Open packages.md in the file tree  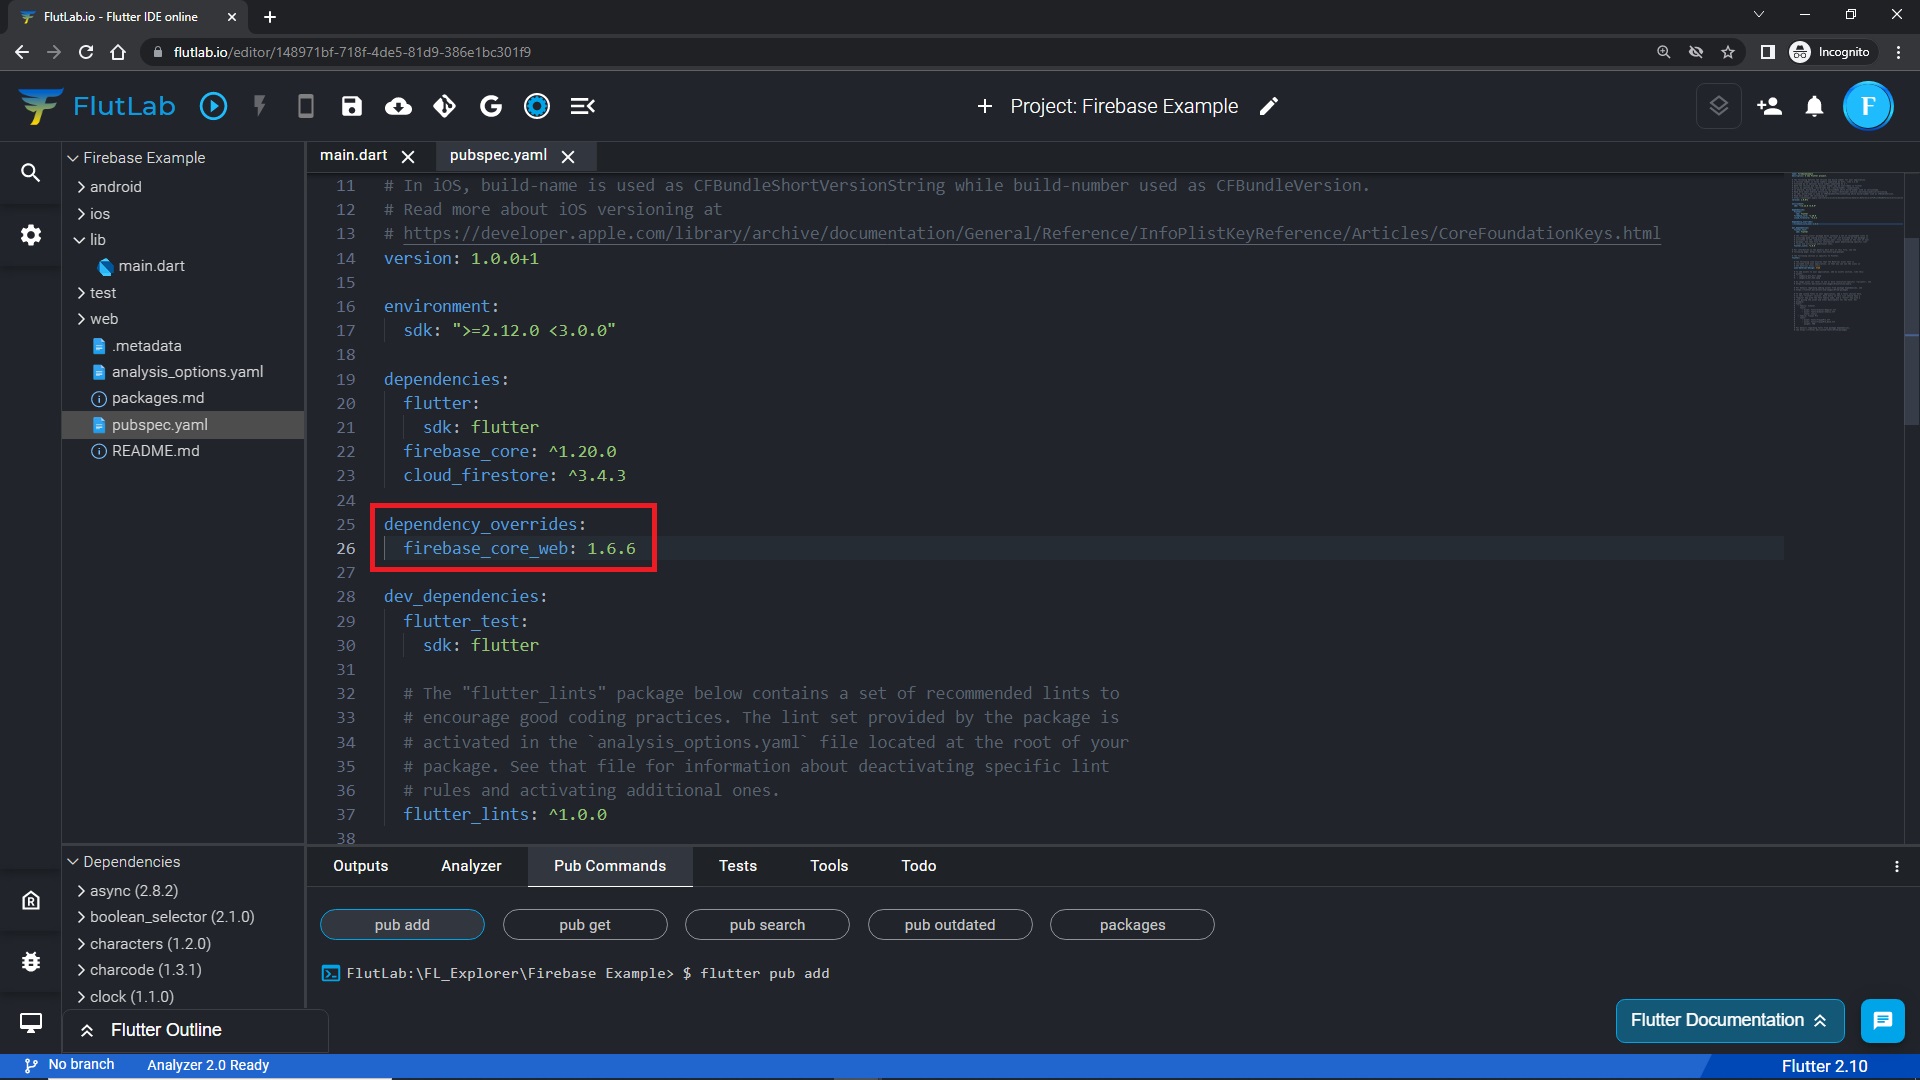[x=158, y=398]
